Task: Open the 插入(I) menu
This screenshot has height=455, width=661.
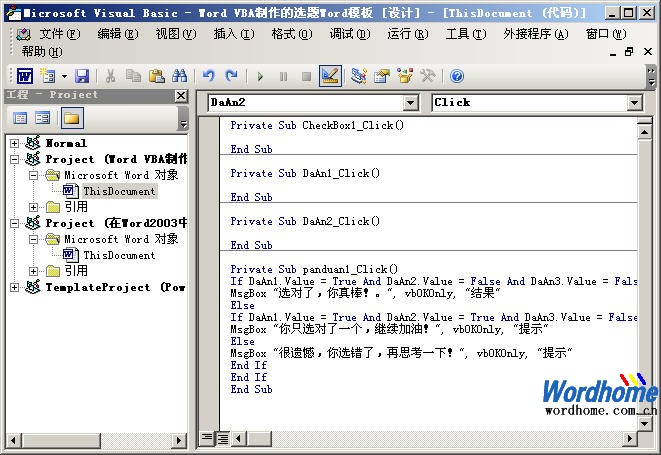Action: [234, 34]
